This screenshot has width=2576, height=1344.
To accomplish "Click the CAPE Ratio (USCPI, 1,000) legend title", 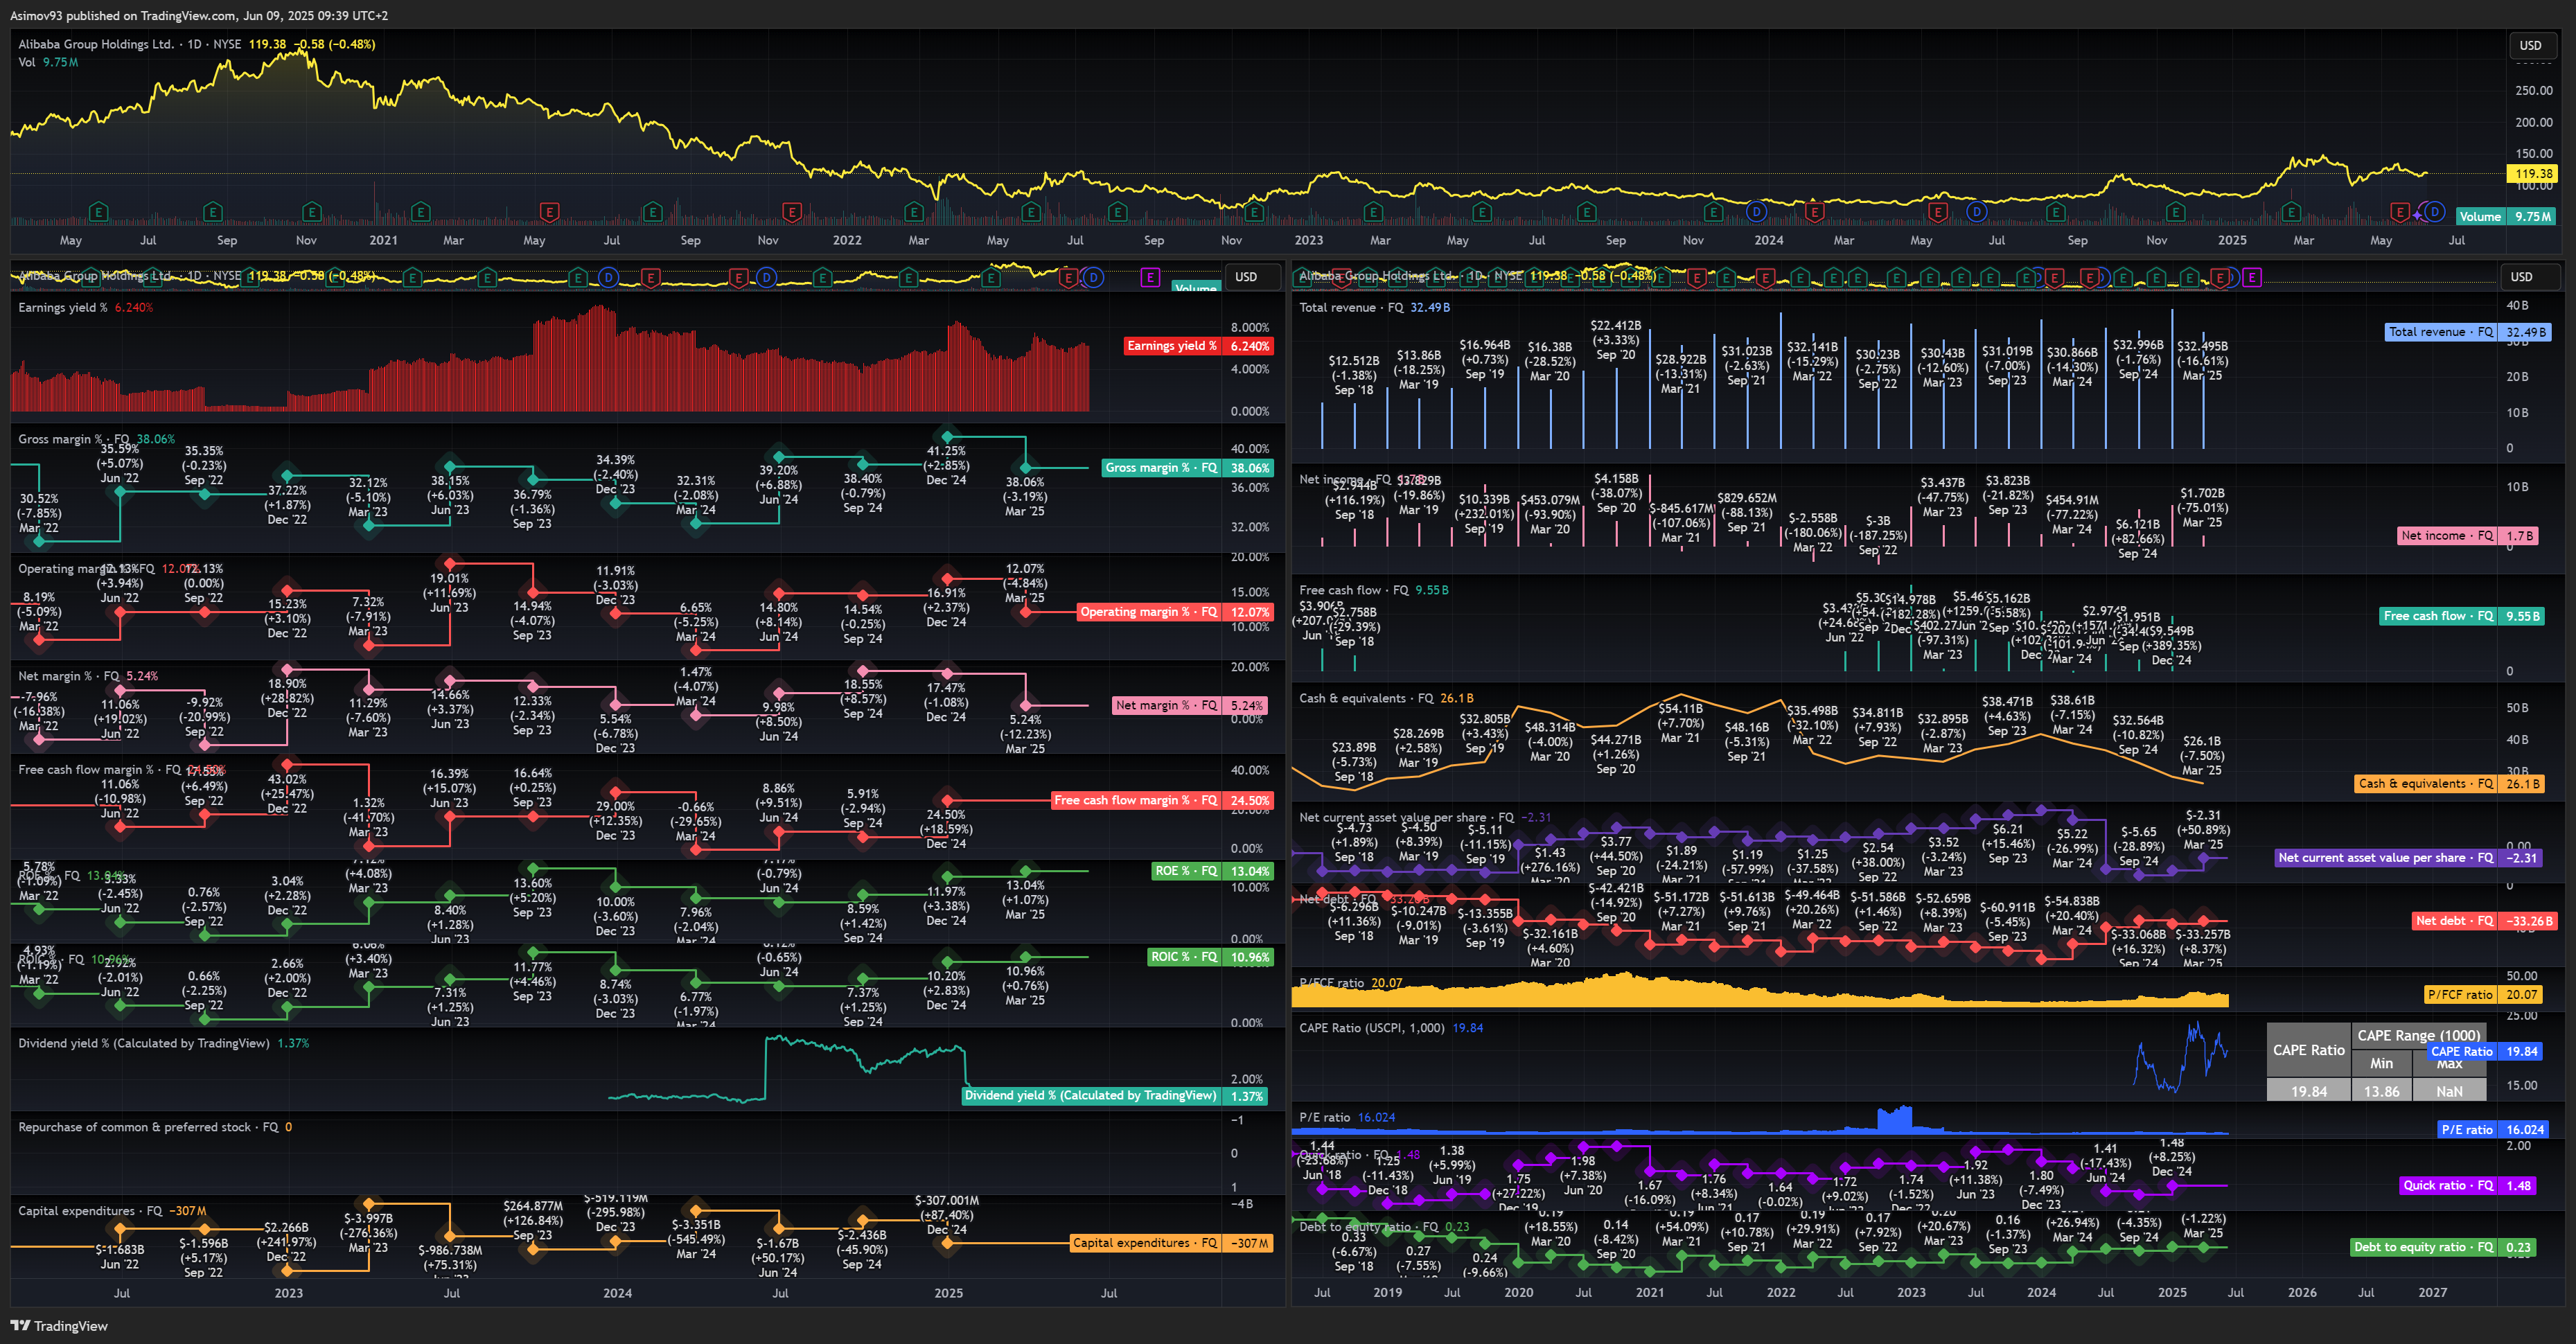I will pyautogui.click(x=1372, y=1028).
